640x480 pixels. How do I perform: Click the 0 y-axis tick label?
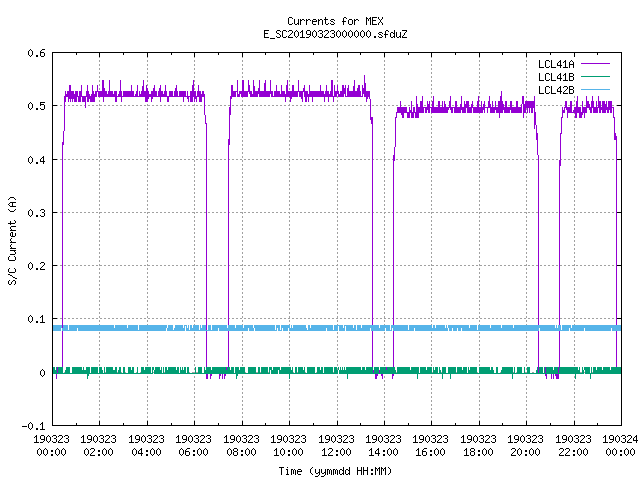click(x=42, y=373)
